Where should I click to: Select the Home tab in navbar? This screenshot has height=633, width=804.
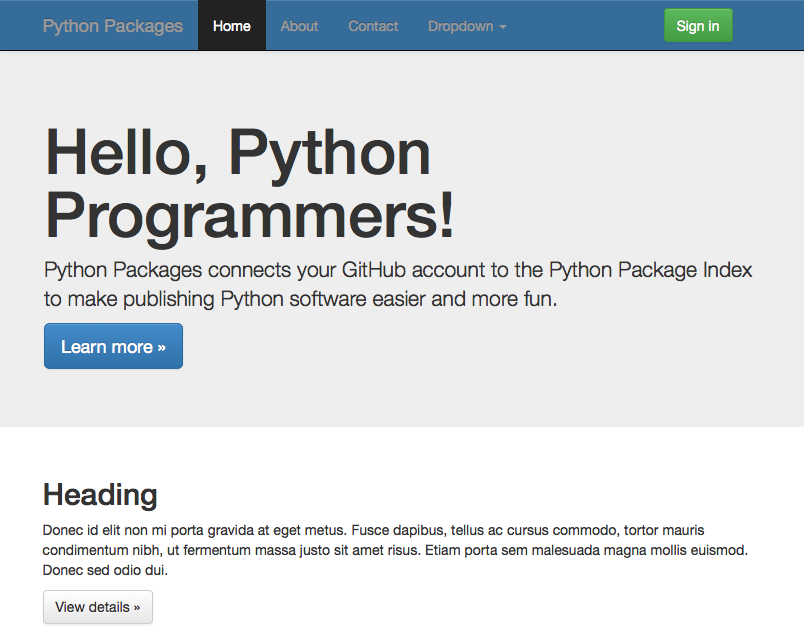232,26
